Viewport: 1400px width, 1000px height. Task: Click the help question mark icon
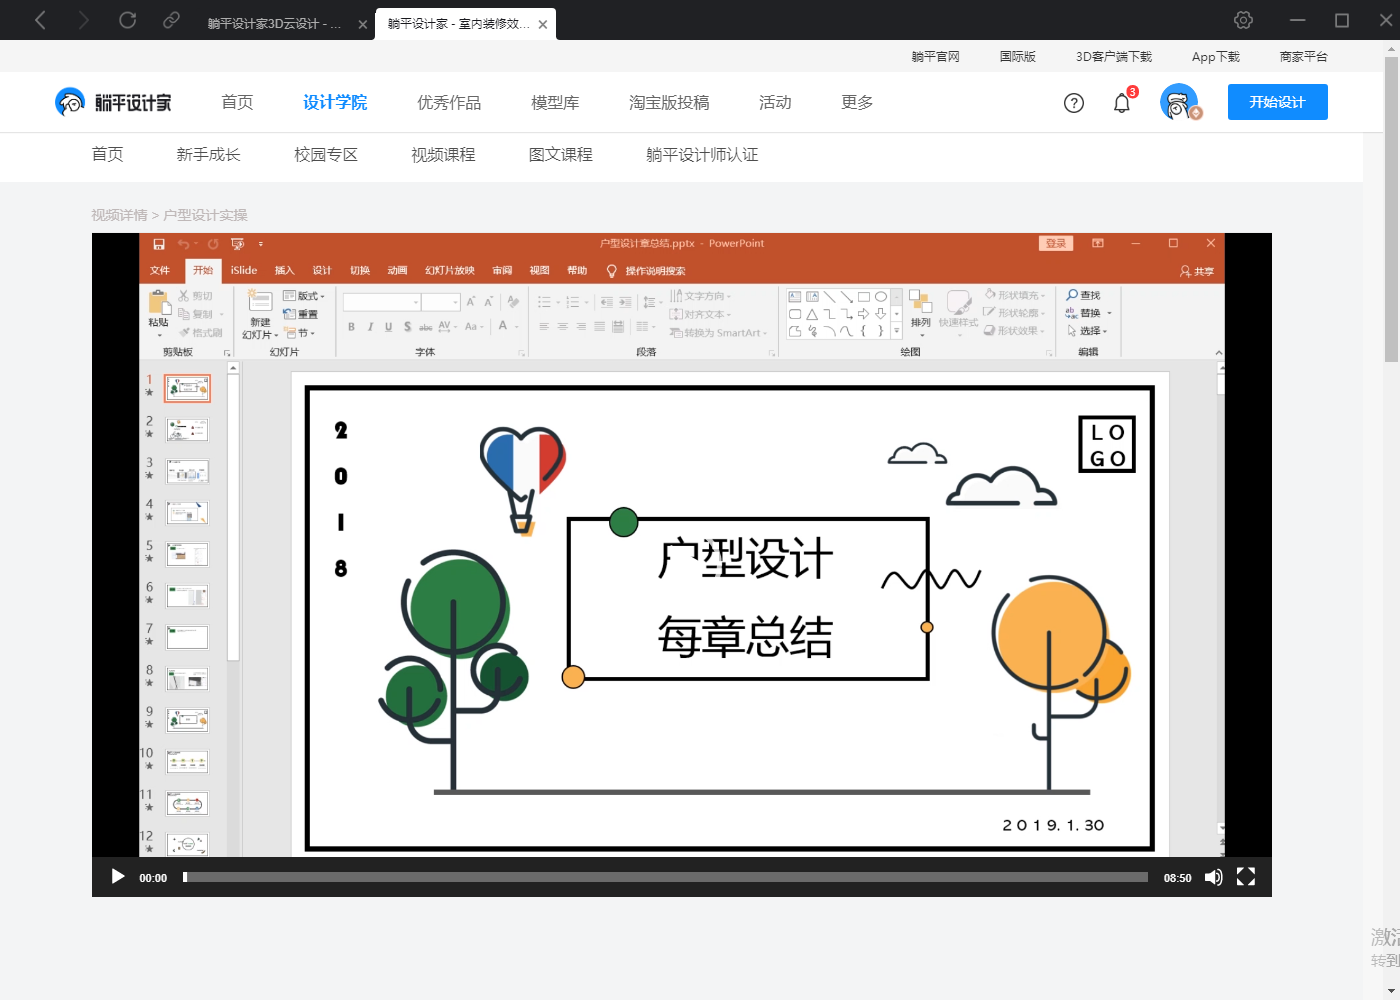(1074, 103)
